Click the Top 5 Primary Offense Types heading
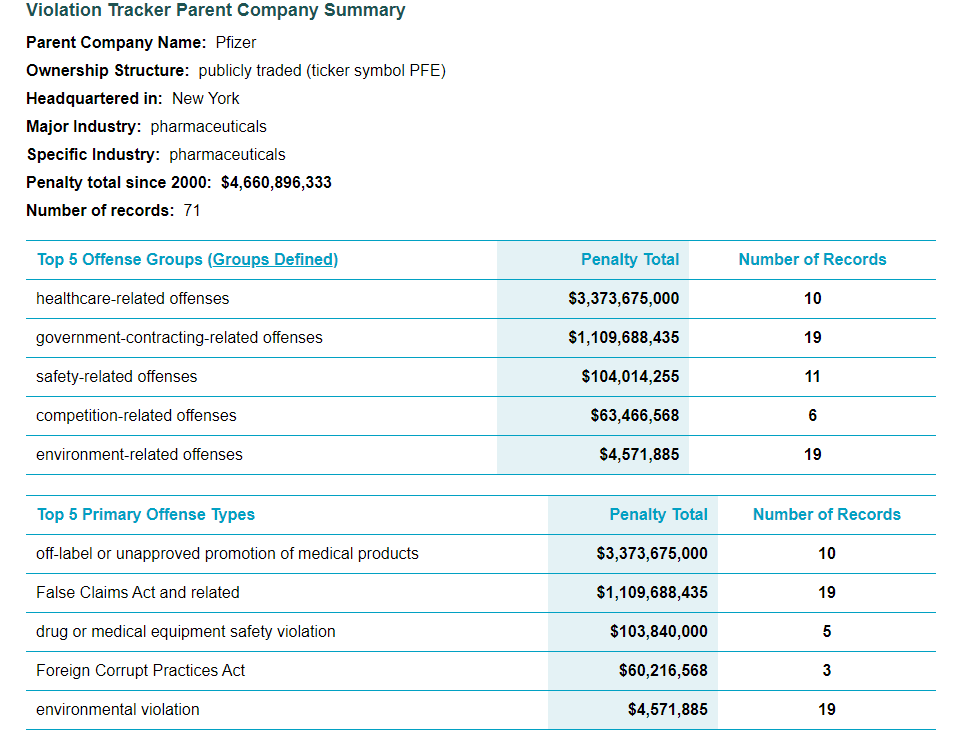 (x=145, y=515)
